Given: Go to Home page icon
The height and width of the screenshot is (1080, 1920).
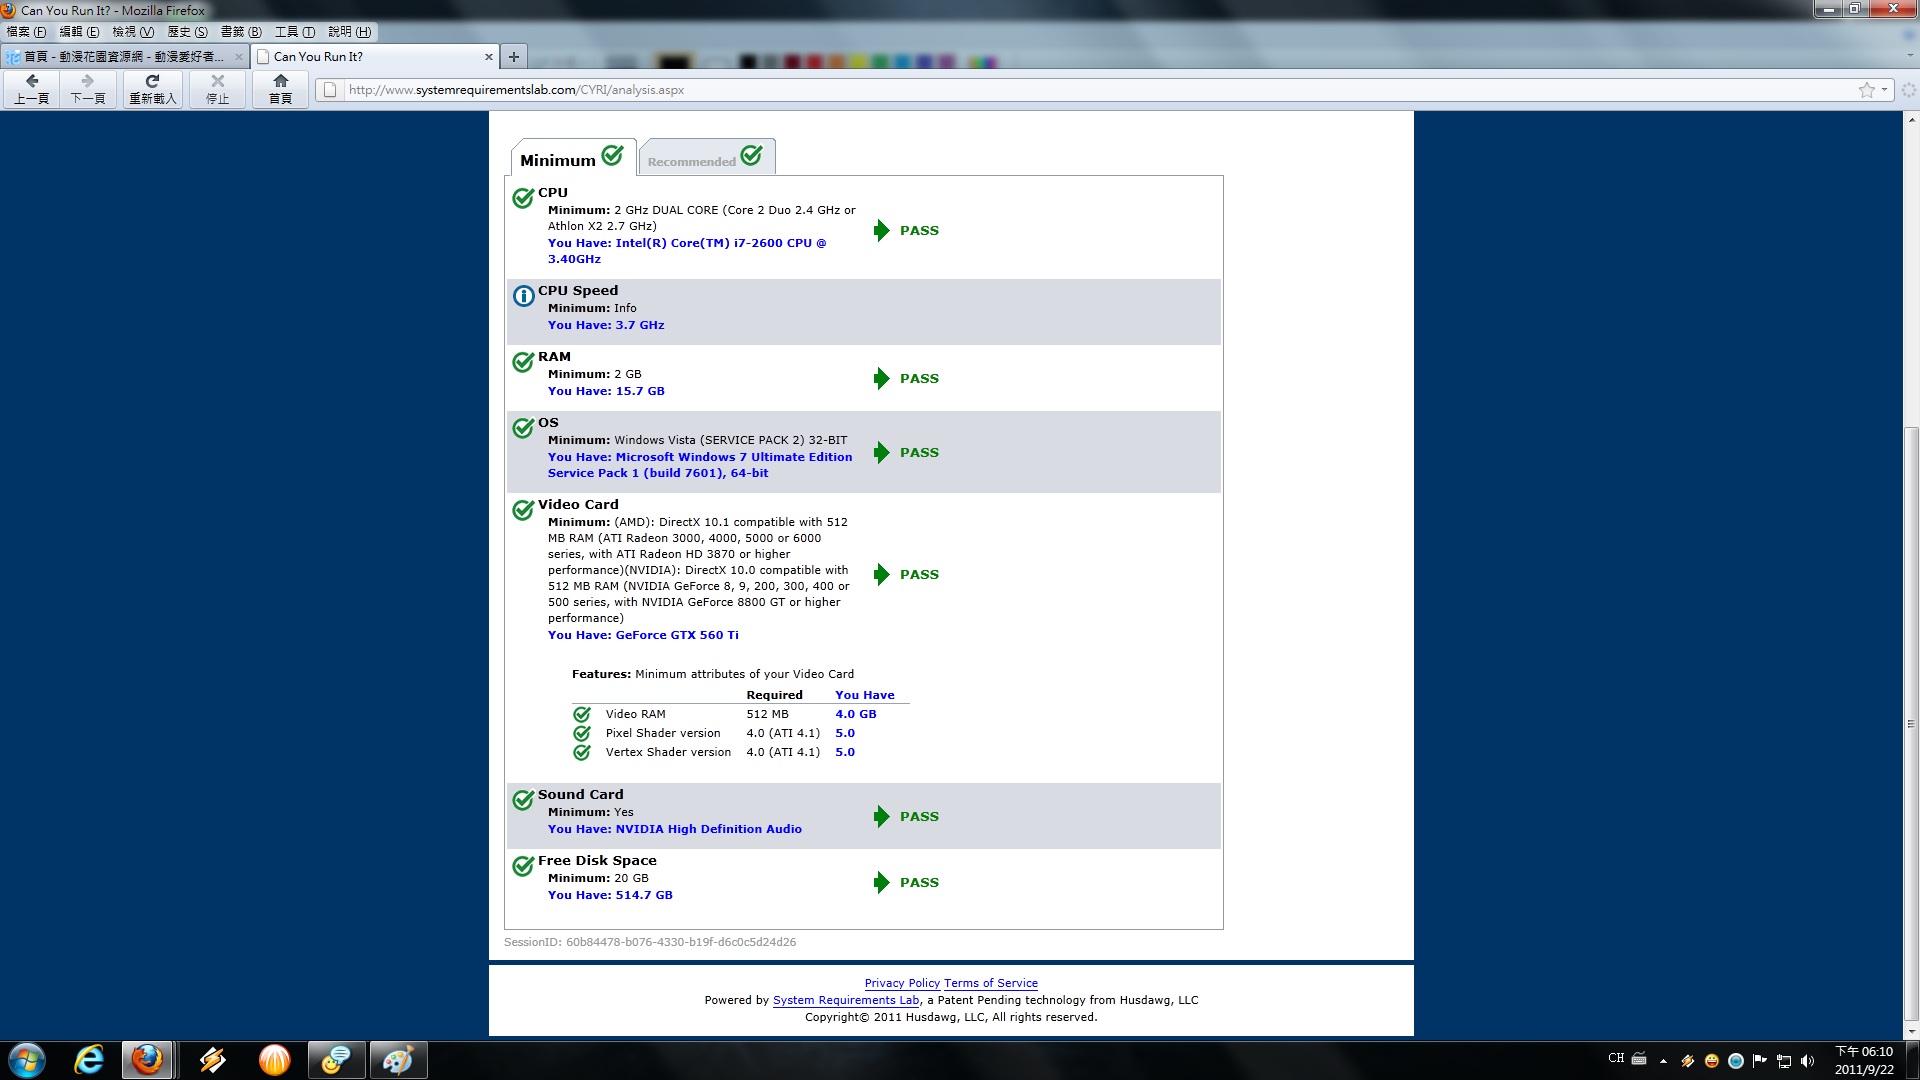Looking at the screenshot, I should coord(280,88).
